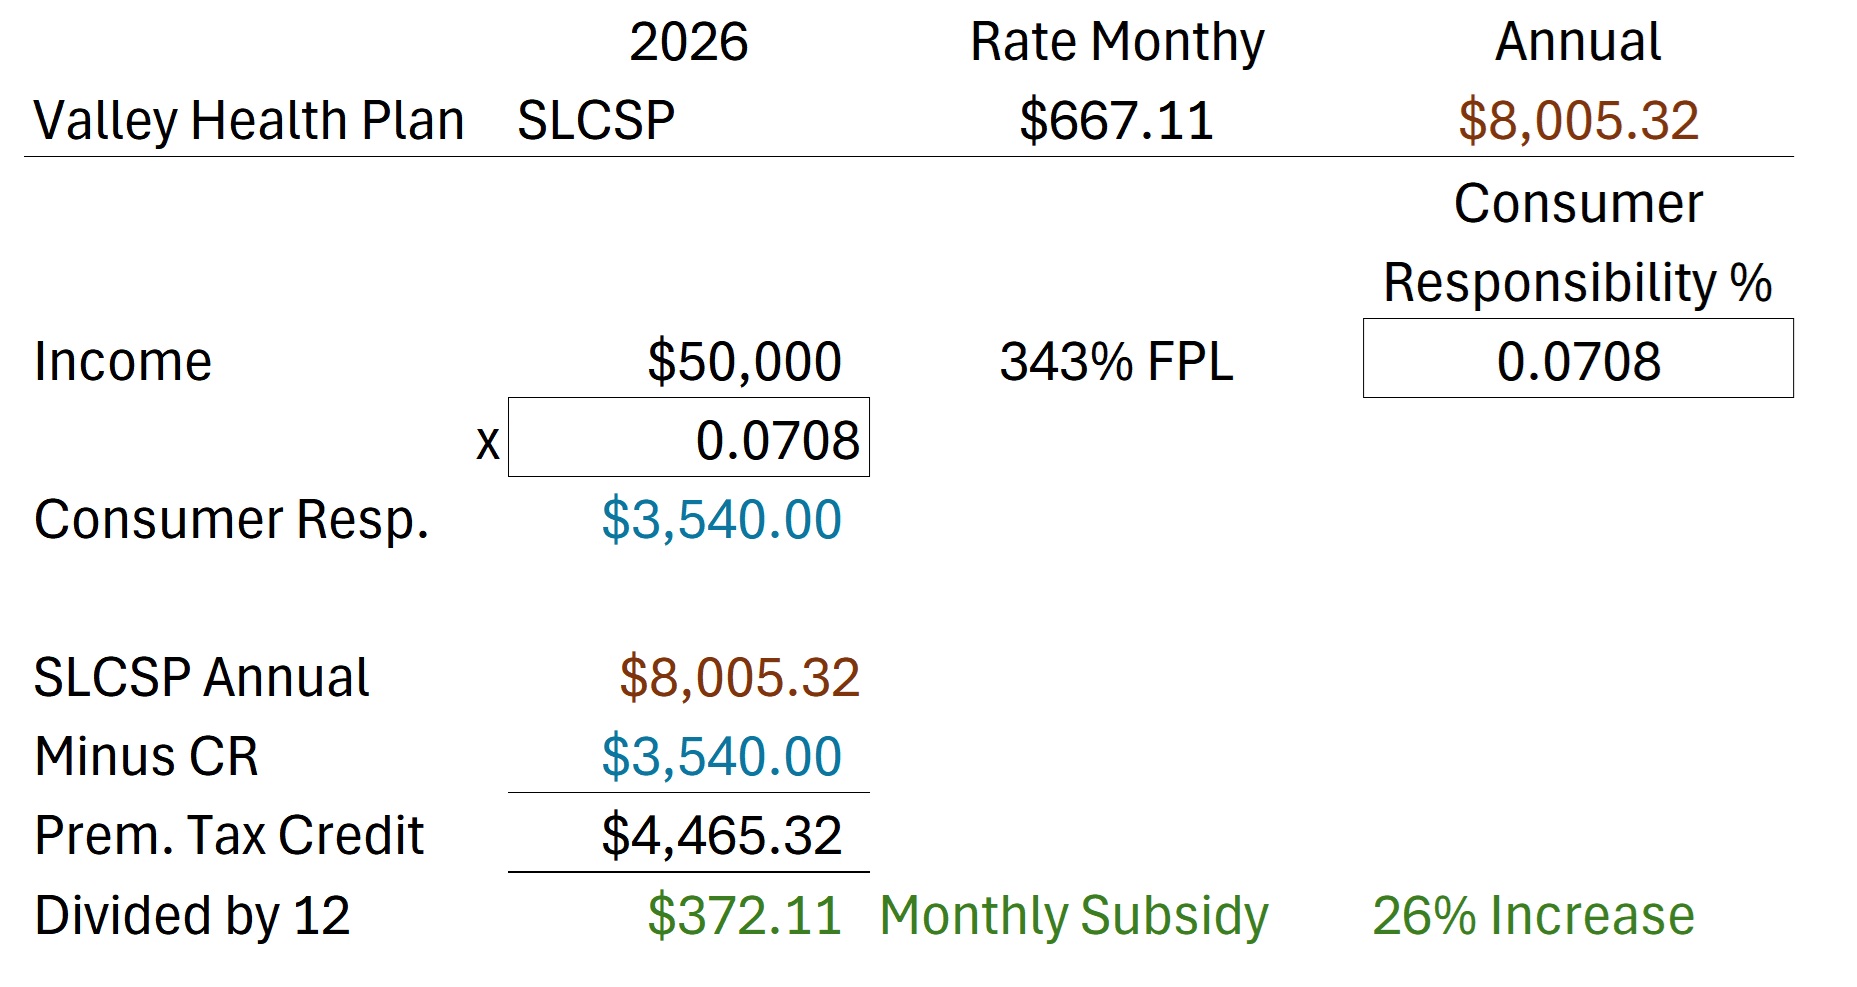Select the SLCSP cell next to plan name

tap(596, 121)
